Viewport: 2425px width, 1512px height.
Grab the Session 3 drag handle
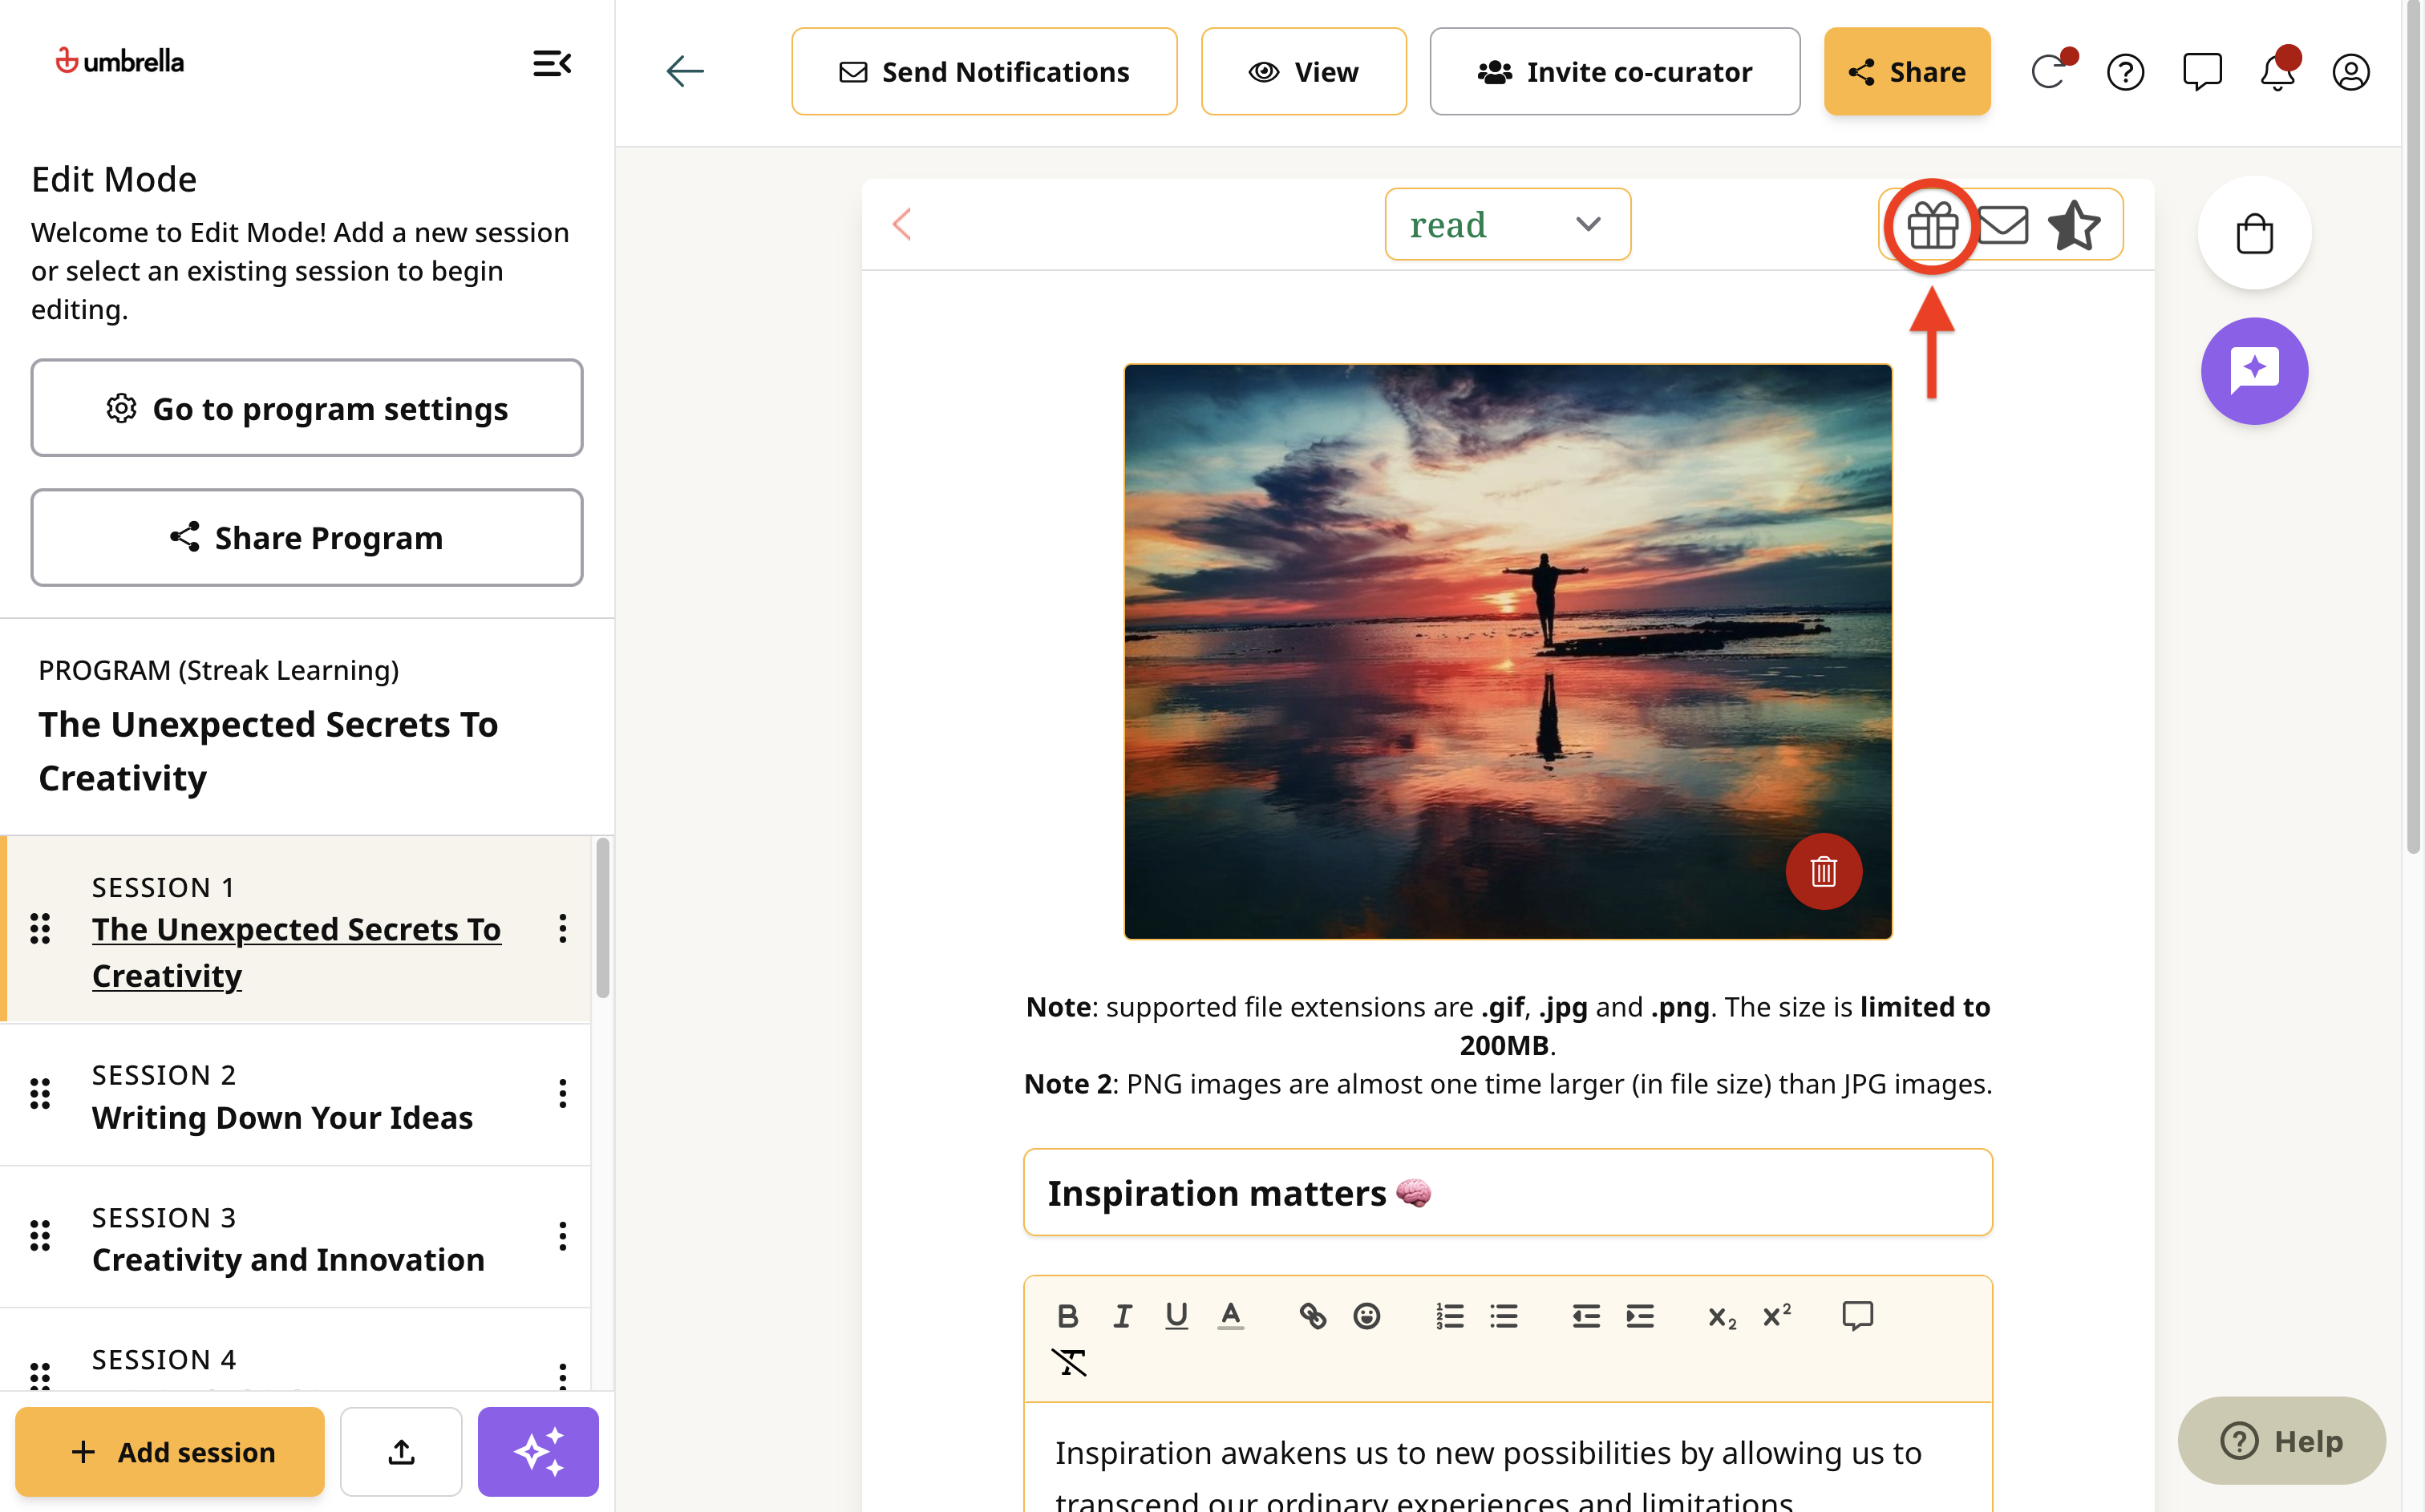click(x=40, y=1236)
